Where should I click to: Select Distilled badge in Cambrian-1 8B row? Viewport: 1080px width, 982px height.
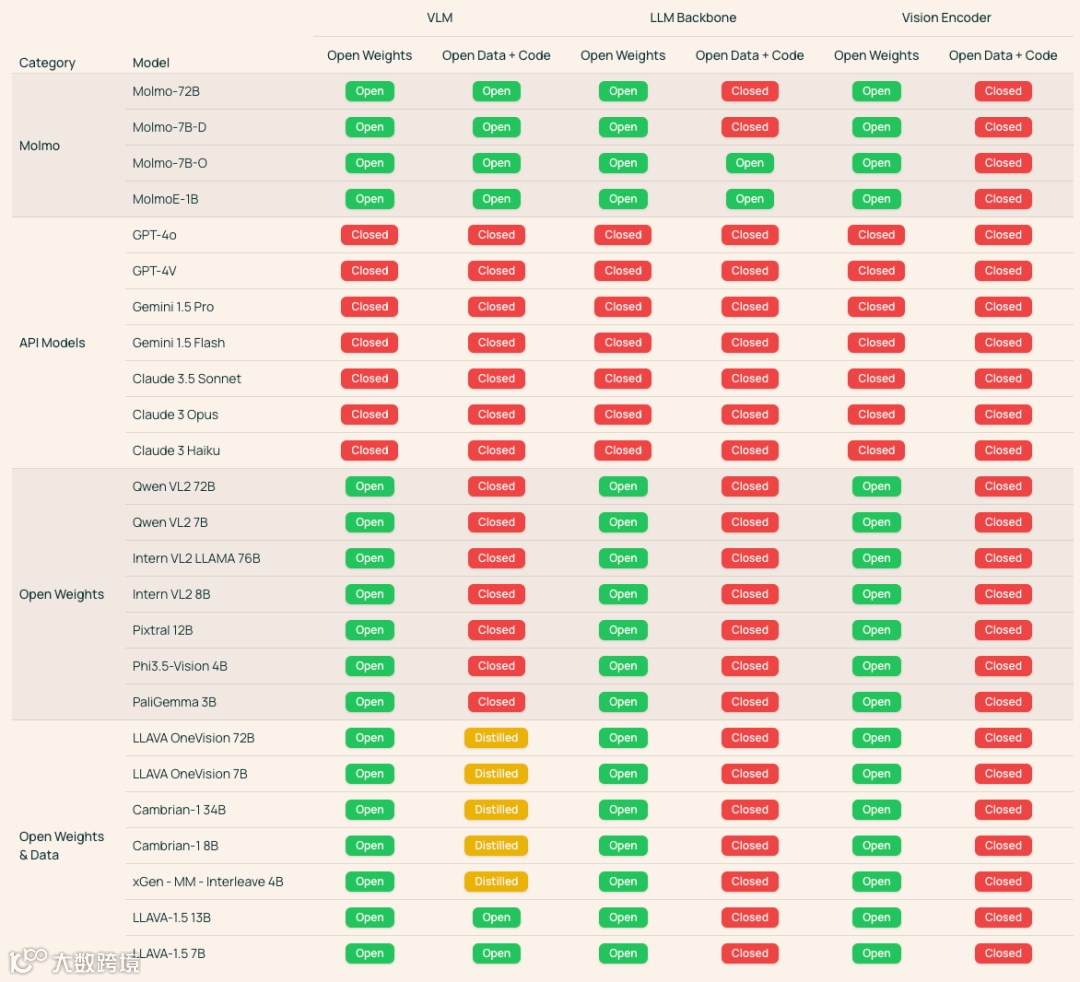click(496, 845)
